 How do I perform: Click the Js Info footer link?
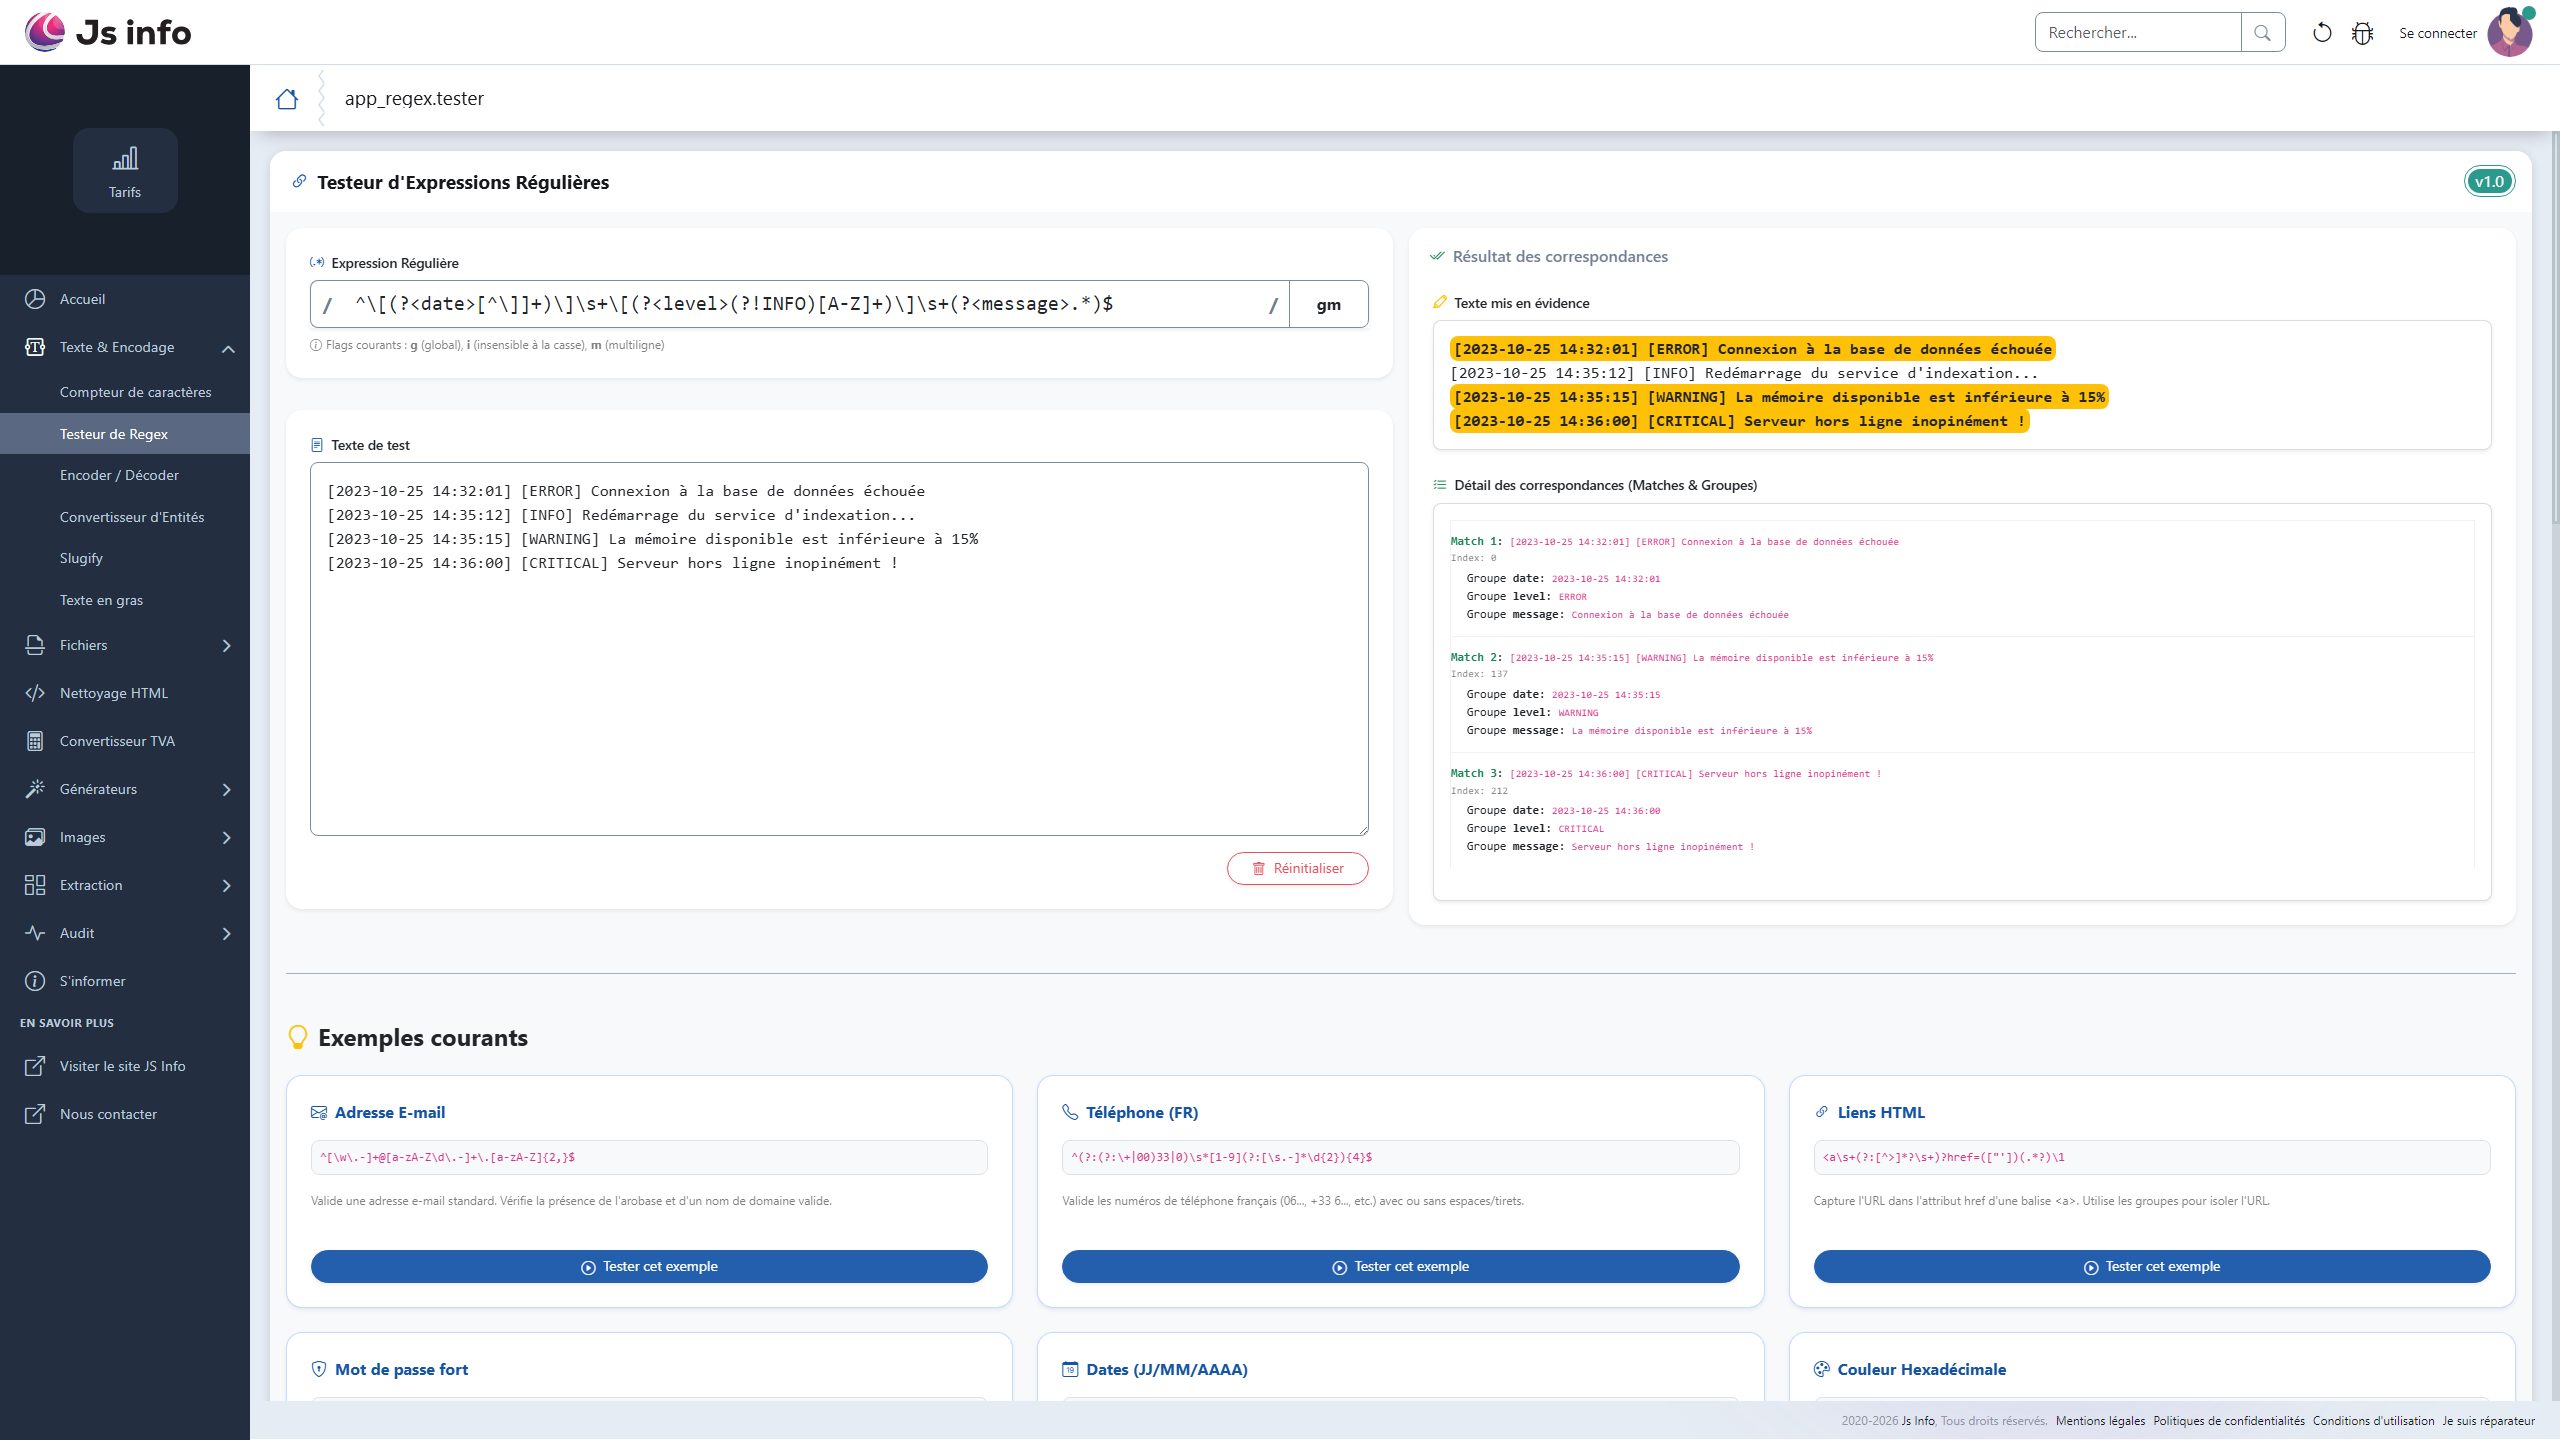point(1917,1421)
